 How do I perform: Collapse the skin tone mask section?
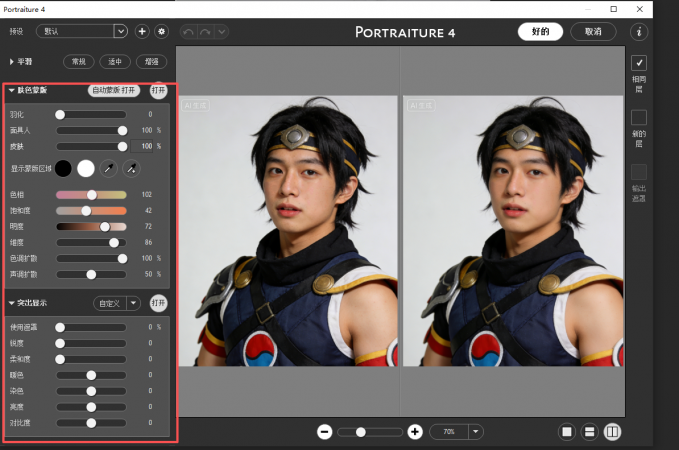[12, 90]
